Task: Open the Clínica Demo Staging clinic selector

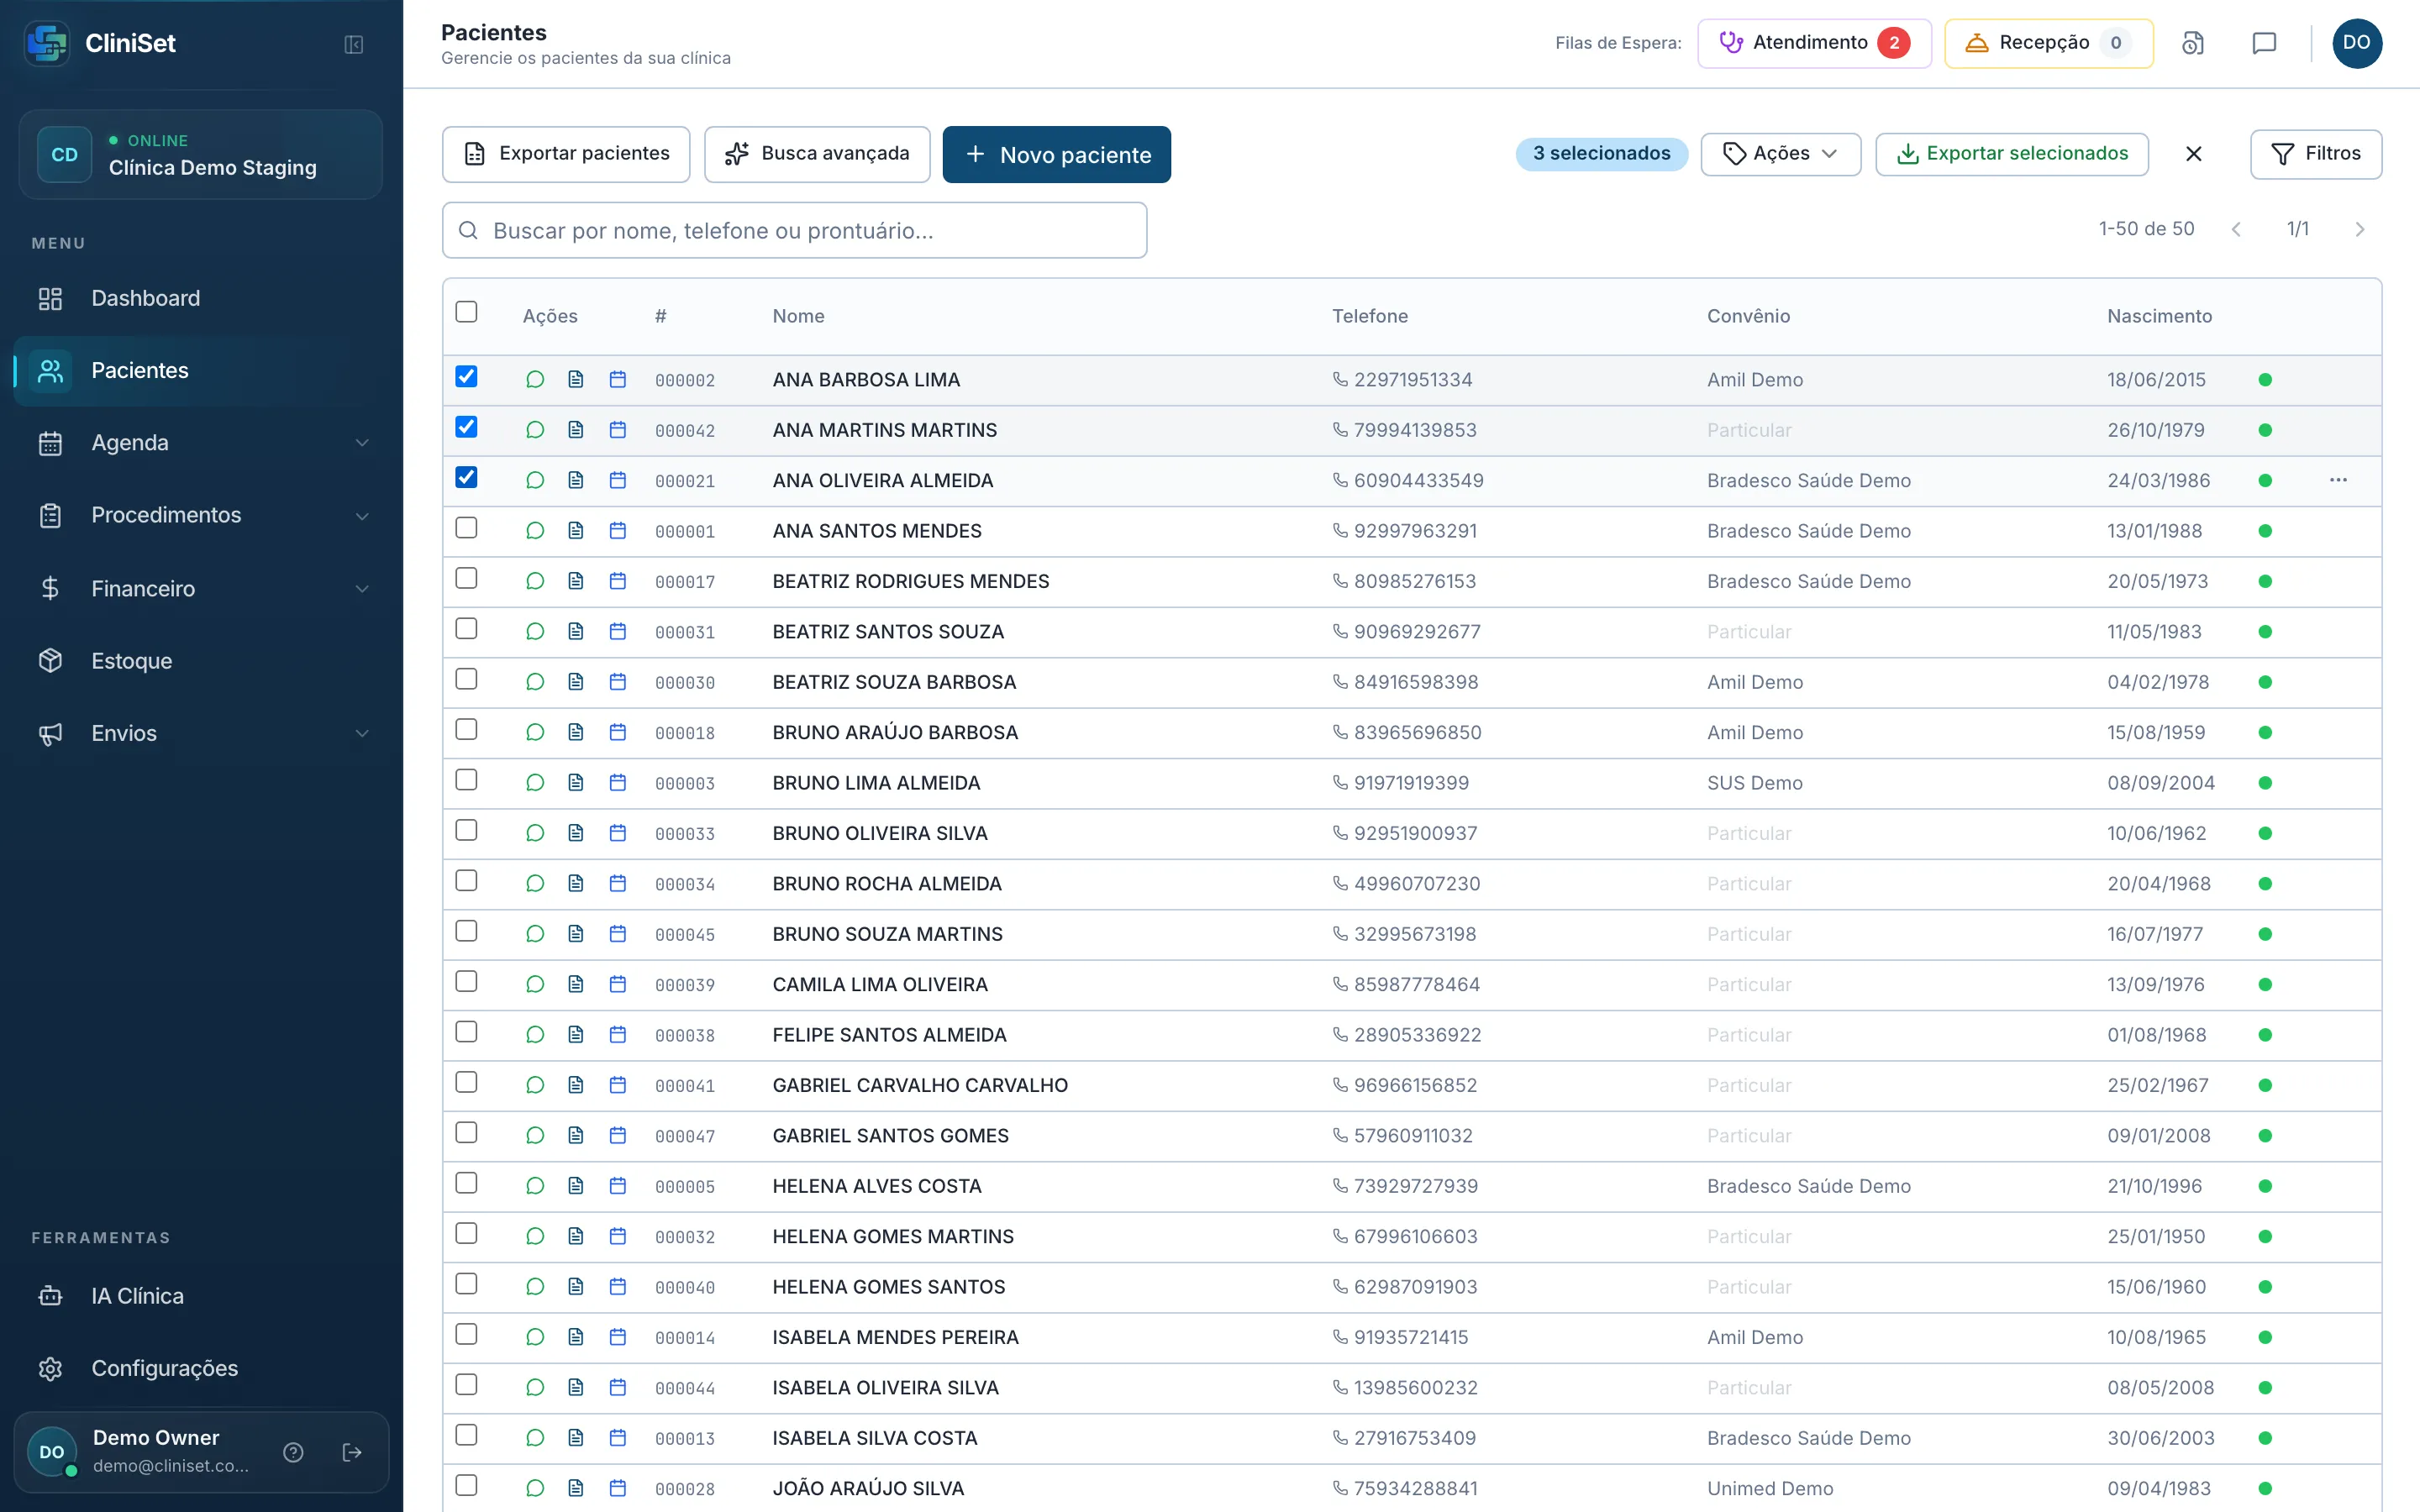Action: pyautogui.click(x=201, y=155)
